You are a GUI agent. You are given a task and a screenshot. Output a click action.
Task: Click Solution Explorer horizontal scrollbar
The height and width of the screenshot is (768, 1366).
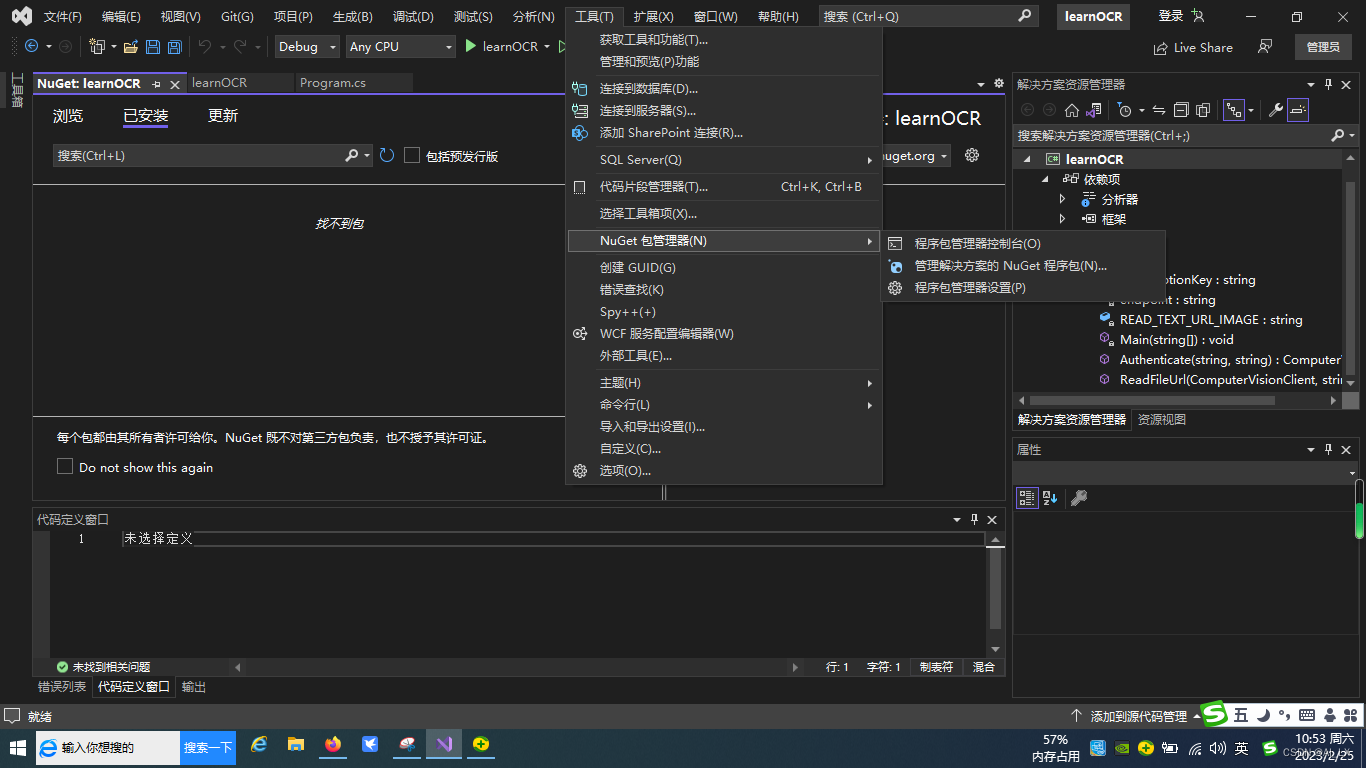pyautogui.click(x=1152, y=400)
